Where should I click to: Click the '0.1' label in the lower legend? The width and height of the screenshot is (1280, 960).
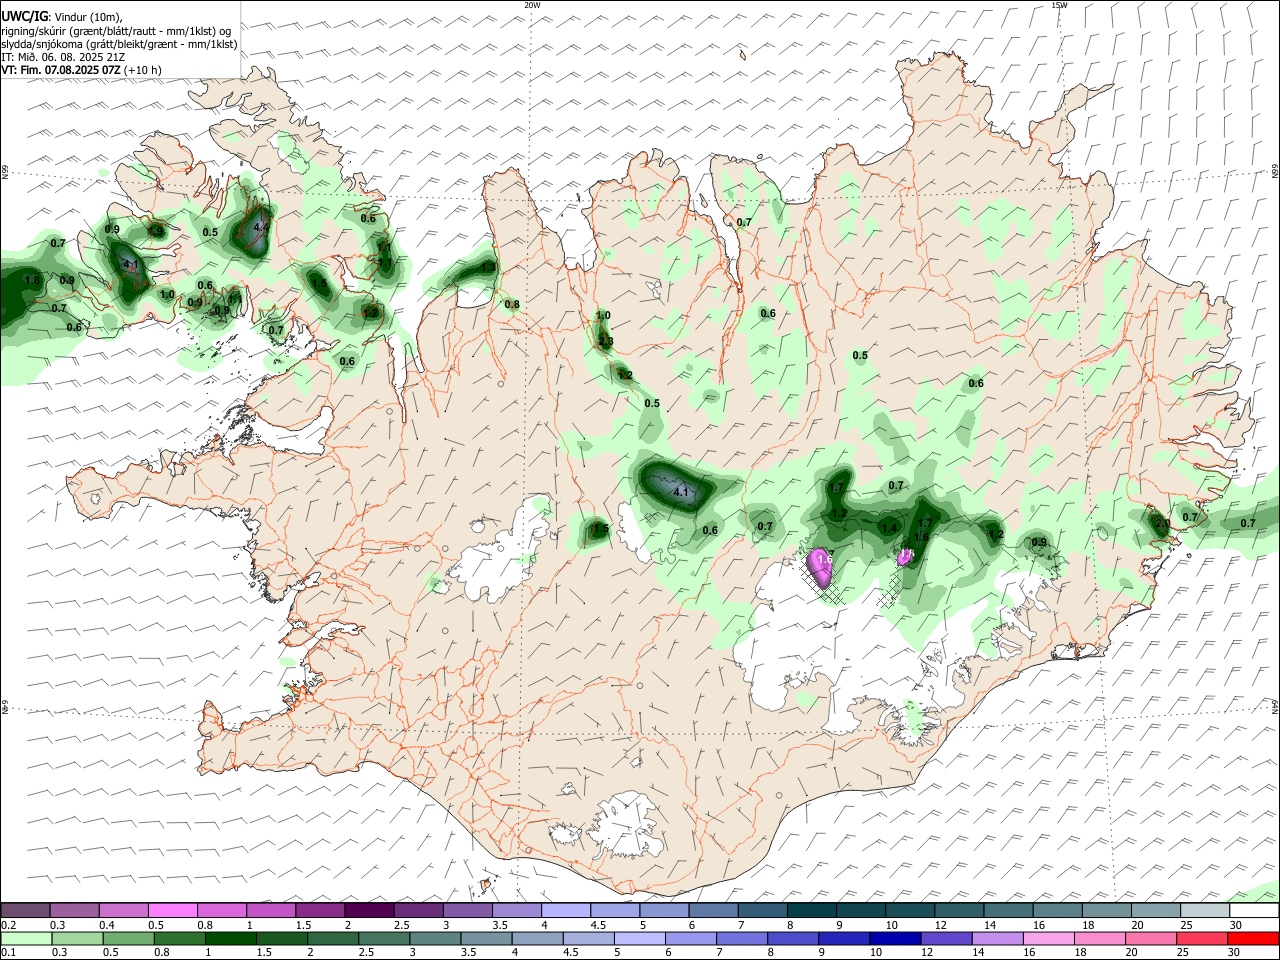(x=9, y=953)
